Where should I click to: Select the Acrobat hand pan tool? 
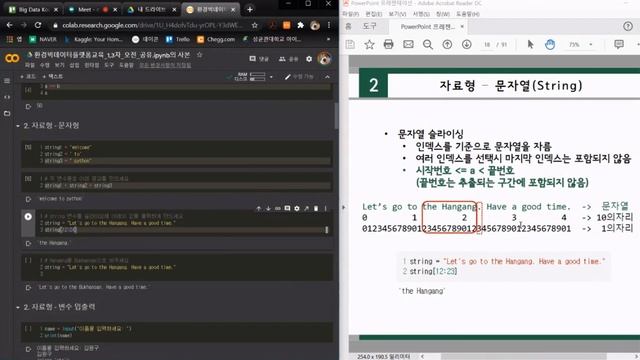pyautogui.click(x=550, y=44)
